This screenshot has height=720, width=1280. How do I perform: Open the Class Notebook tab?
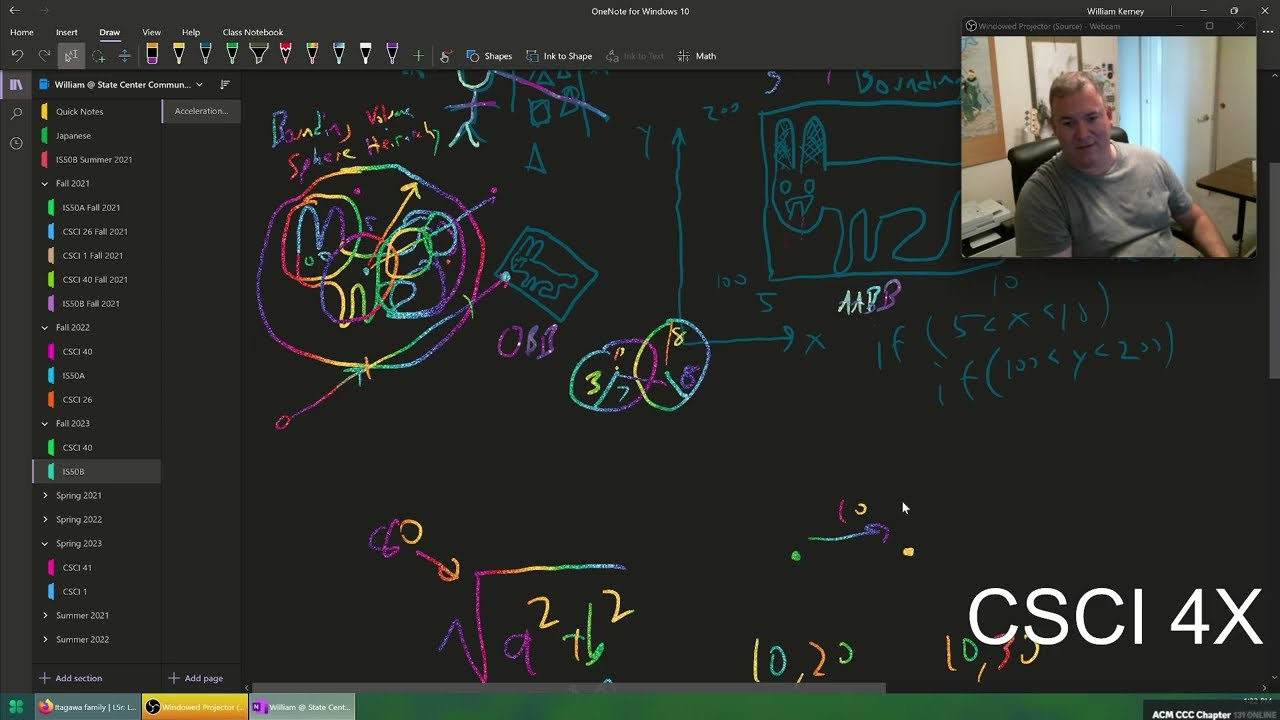[x=252, y=32]
